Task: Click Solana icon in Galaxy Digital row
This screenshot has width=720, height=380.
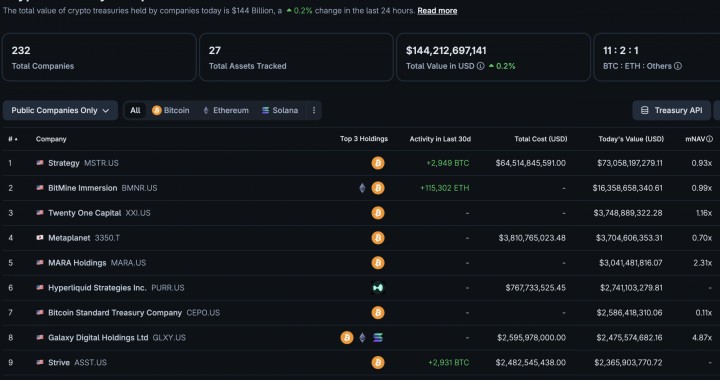Action: coord(377,338)
